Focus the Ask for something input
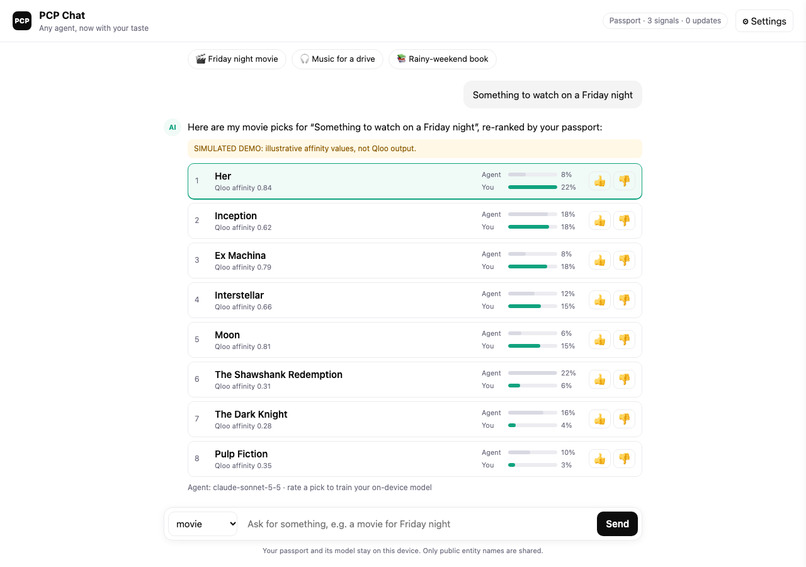The height and width of the screenshot is (567, 806). click(417, 524)
